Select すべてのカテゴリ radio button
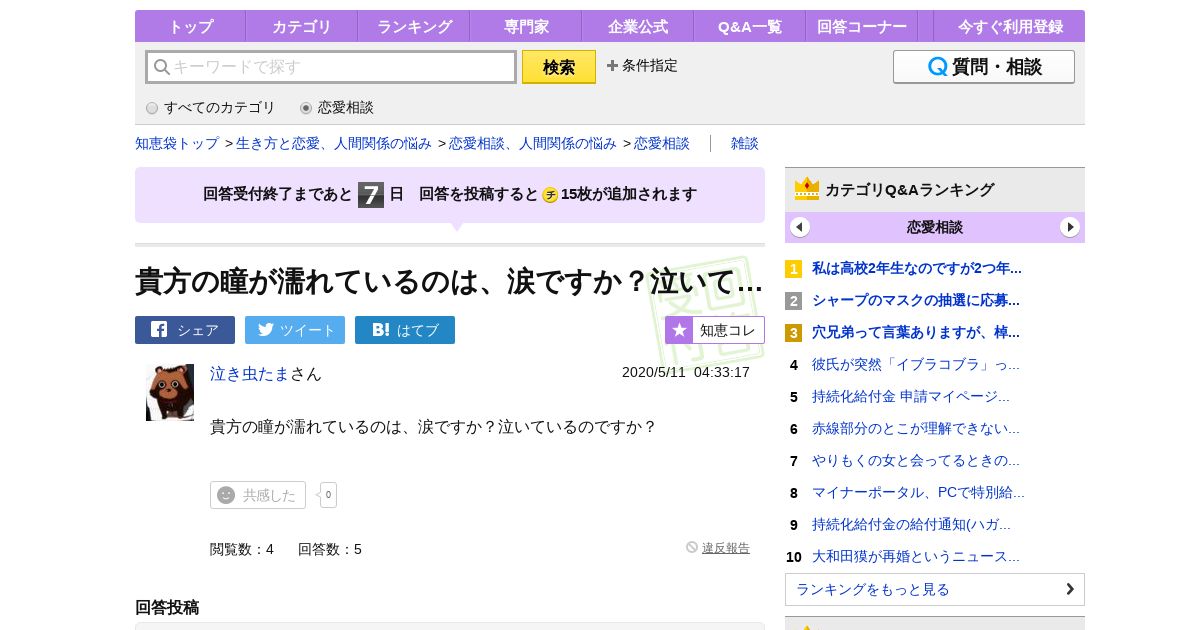 click(152, 108)
